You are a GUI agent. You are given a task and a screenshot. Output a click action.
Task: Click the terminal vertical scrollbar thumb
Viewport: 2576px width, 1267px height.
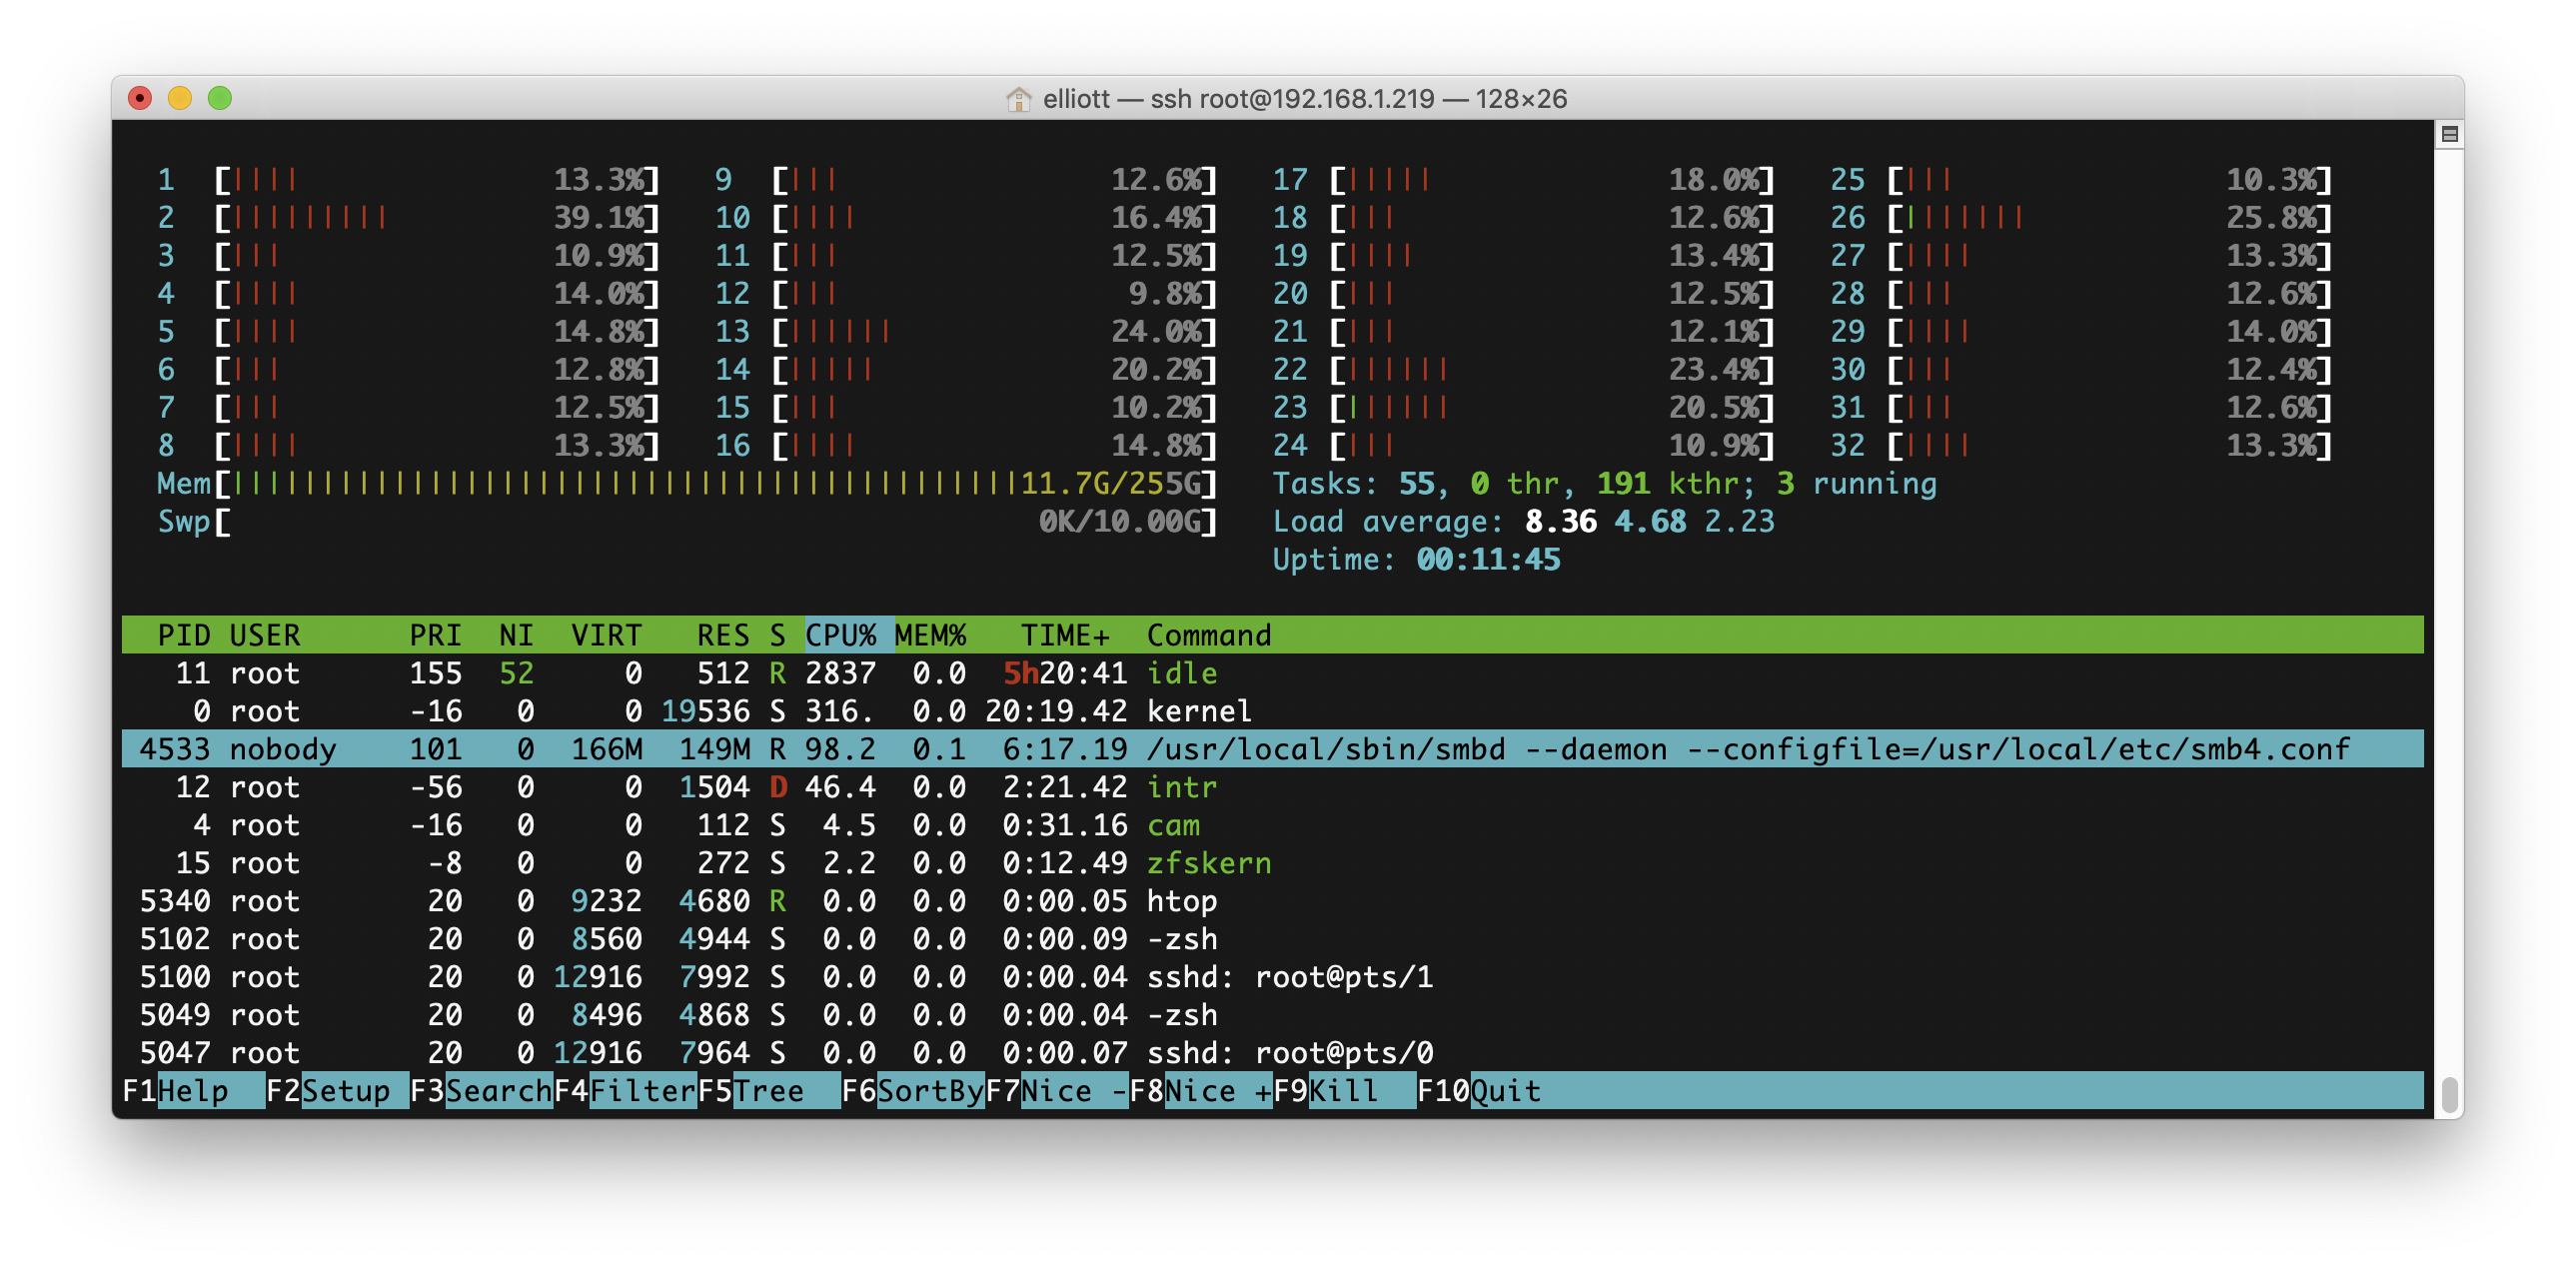click(2449, 1094)
